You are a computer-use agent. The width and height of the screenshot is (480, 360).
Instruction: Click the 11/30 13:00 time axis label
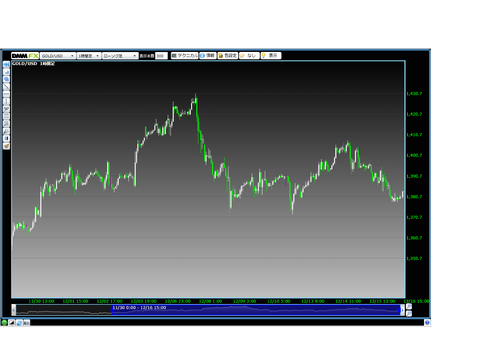[x=41, y=301]
